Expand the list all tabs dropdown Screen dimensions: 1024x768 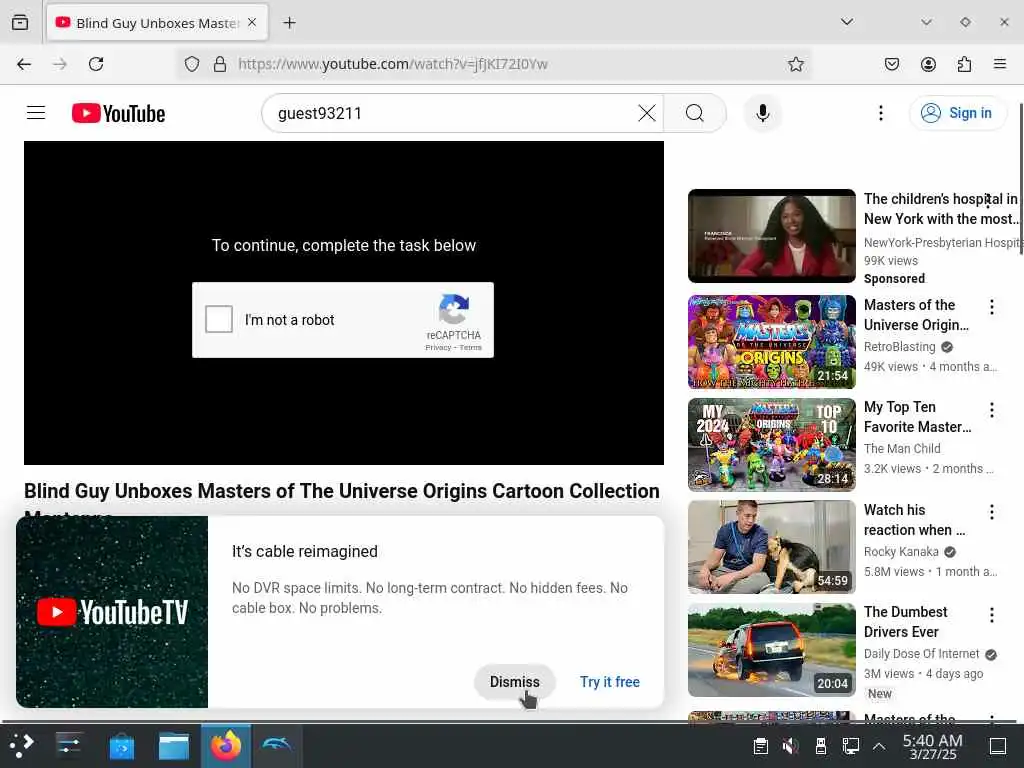[x=847, y=22]
